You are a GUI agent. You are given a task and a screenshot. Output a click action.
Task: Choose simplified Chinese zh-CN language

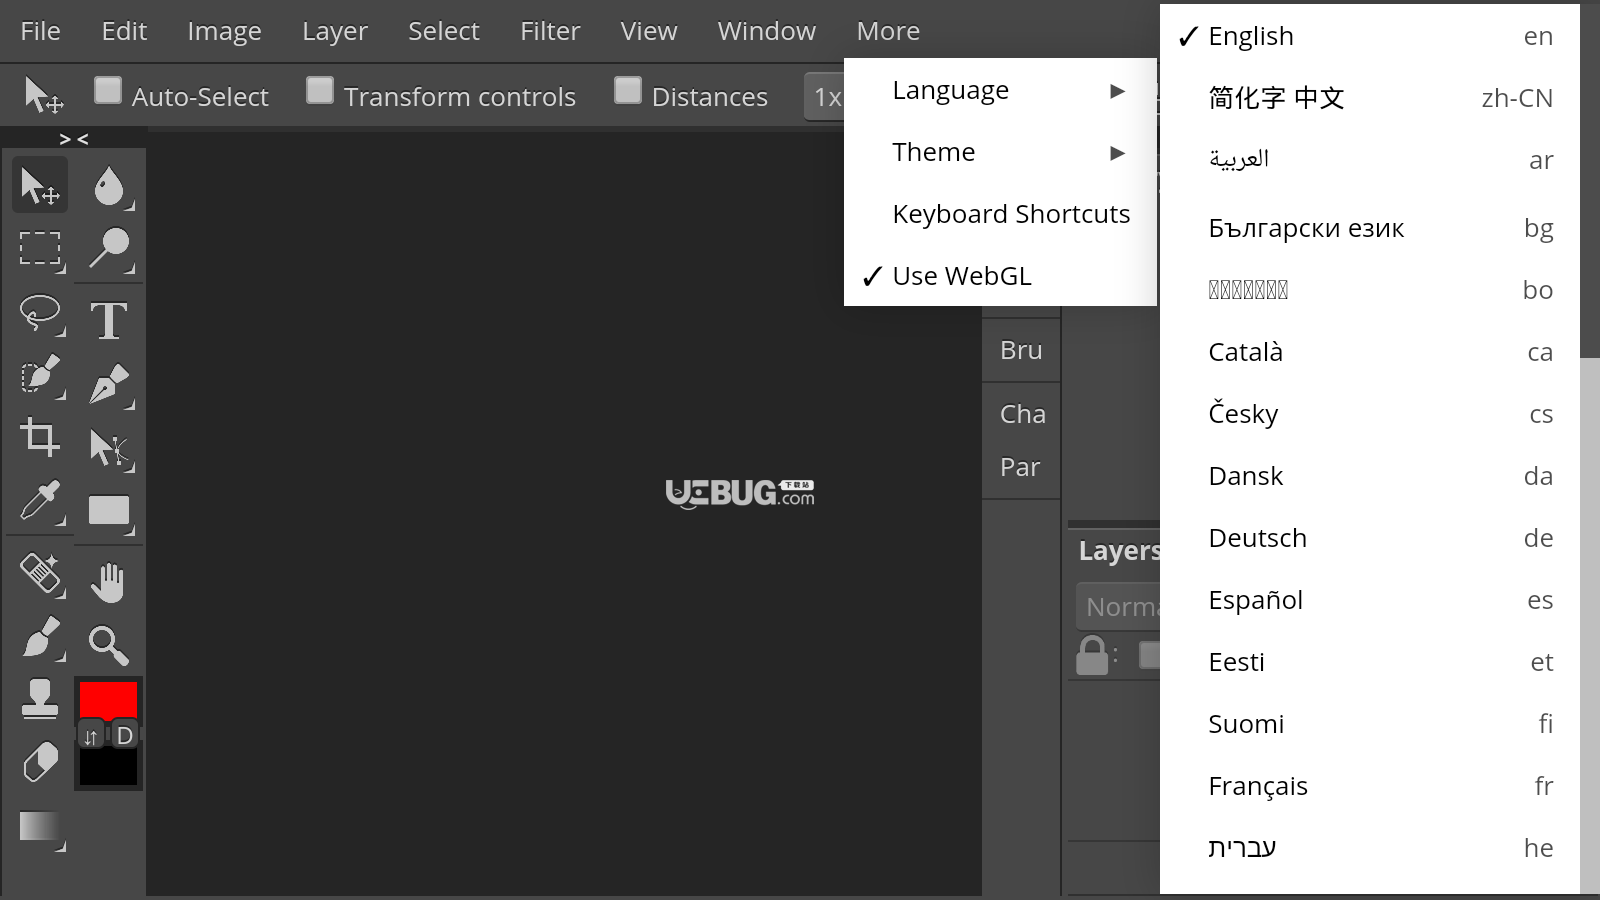click(1370, 98)
